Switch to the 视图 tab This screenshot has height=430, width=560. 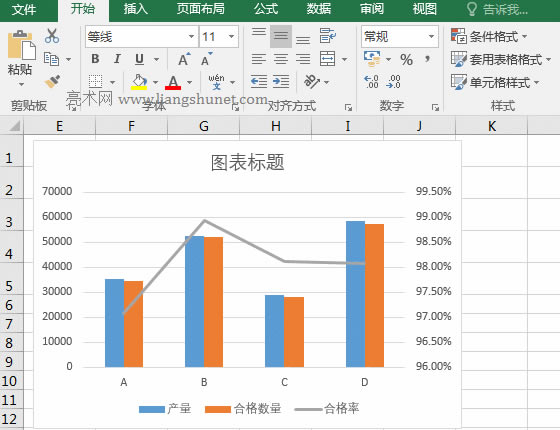425,9
